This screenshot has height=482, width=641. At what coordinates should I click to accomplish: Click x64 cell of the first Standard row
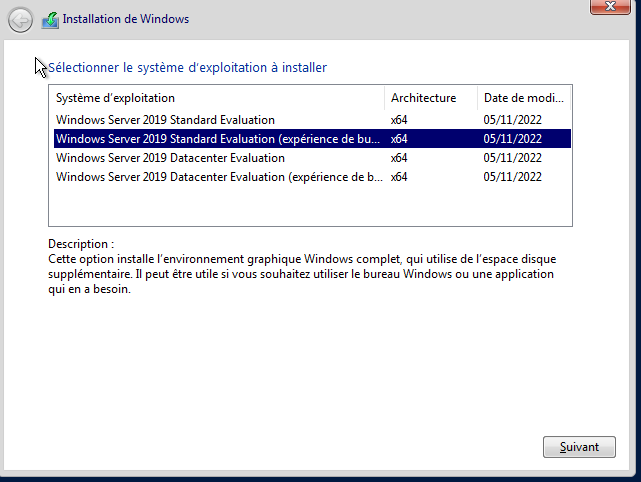coord(399,120)
